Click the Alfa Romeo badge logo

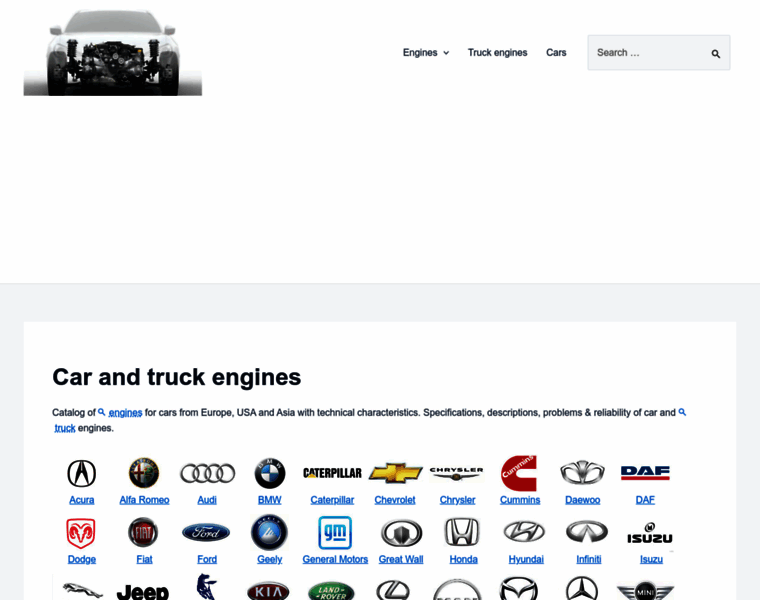point(144,473)
